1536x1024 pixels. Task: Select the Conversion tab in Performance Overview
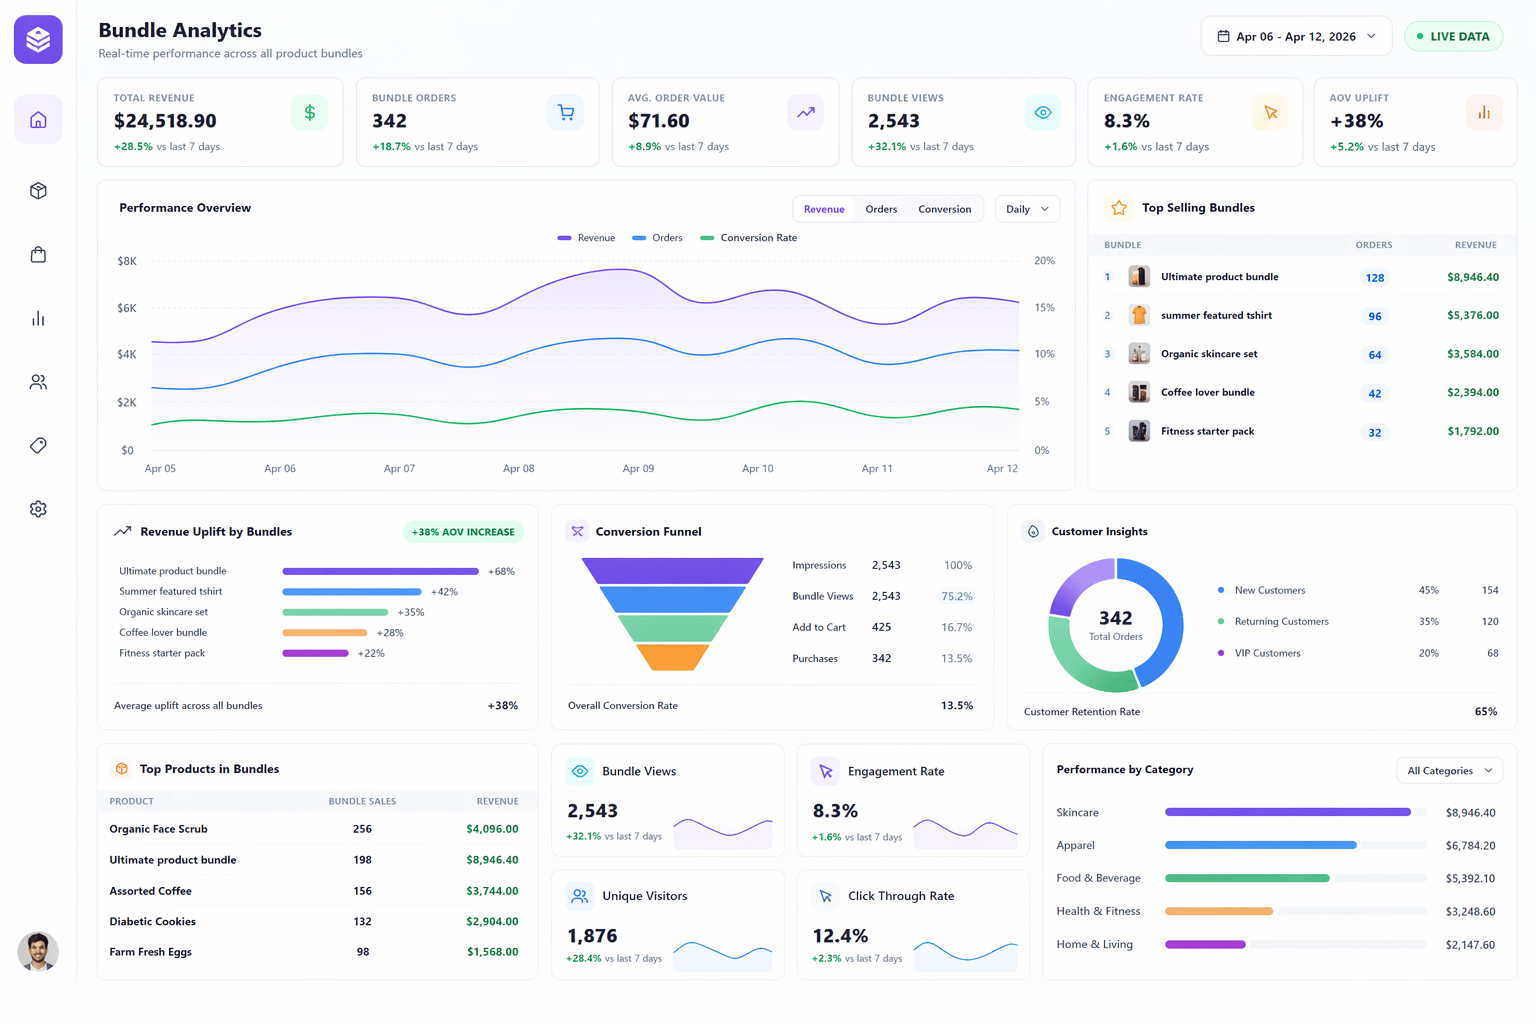click(945, 209)
